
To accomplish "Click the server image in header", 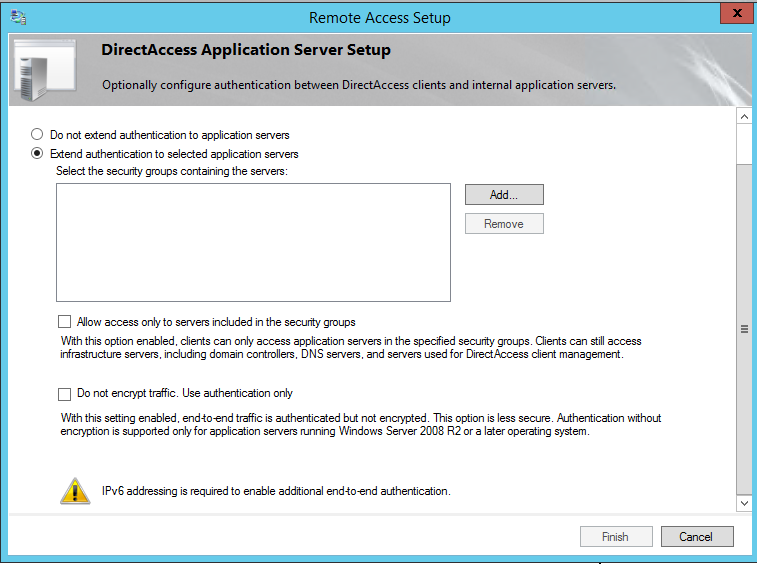I will click(44, 70).
